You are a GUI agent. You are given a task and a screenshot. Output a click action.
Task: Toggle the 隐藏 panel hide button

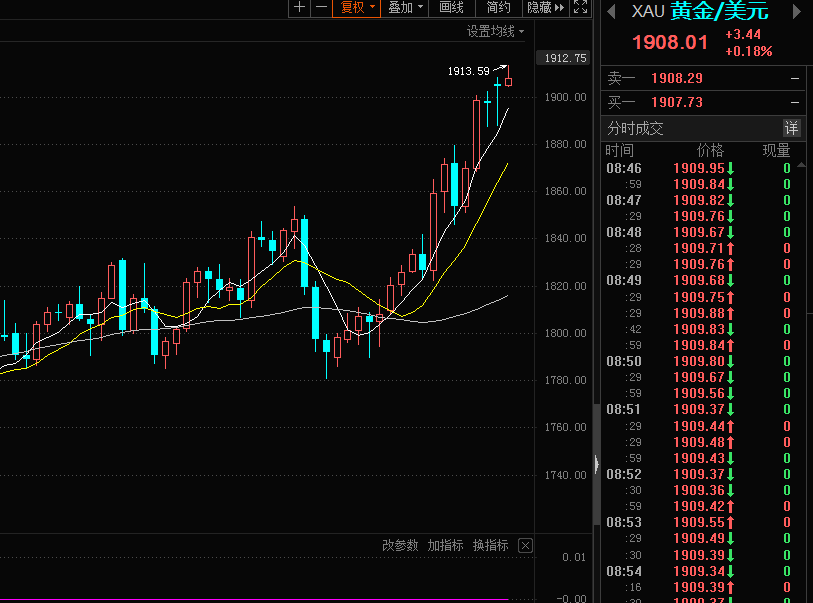pos(545,7)
